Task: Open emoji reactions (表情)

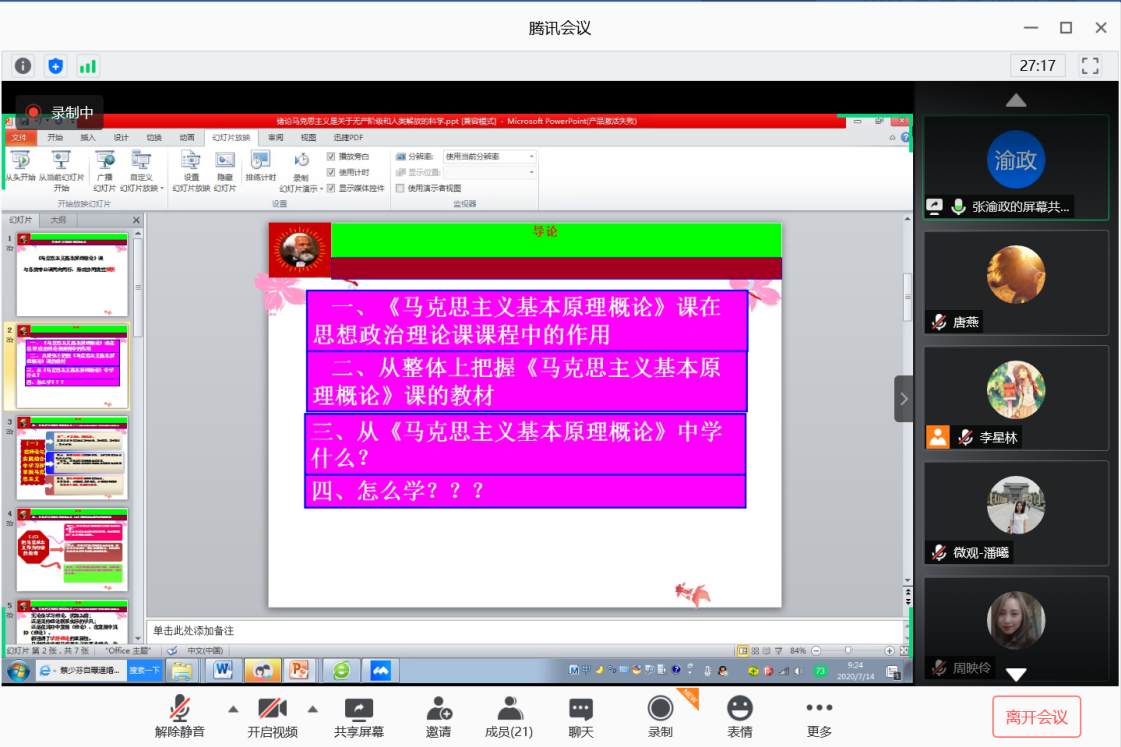Action: [740, 716]
